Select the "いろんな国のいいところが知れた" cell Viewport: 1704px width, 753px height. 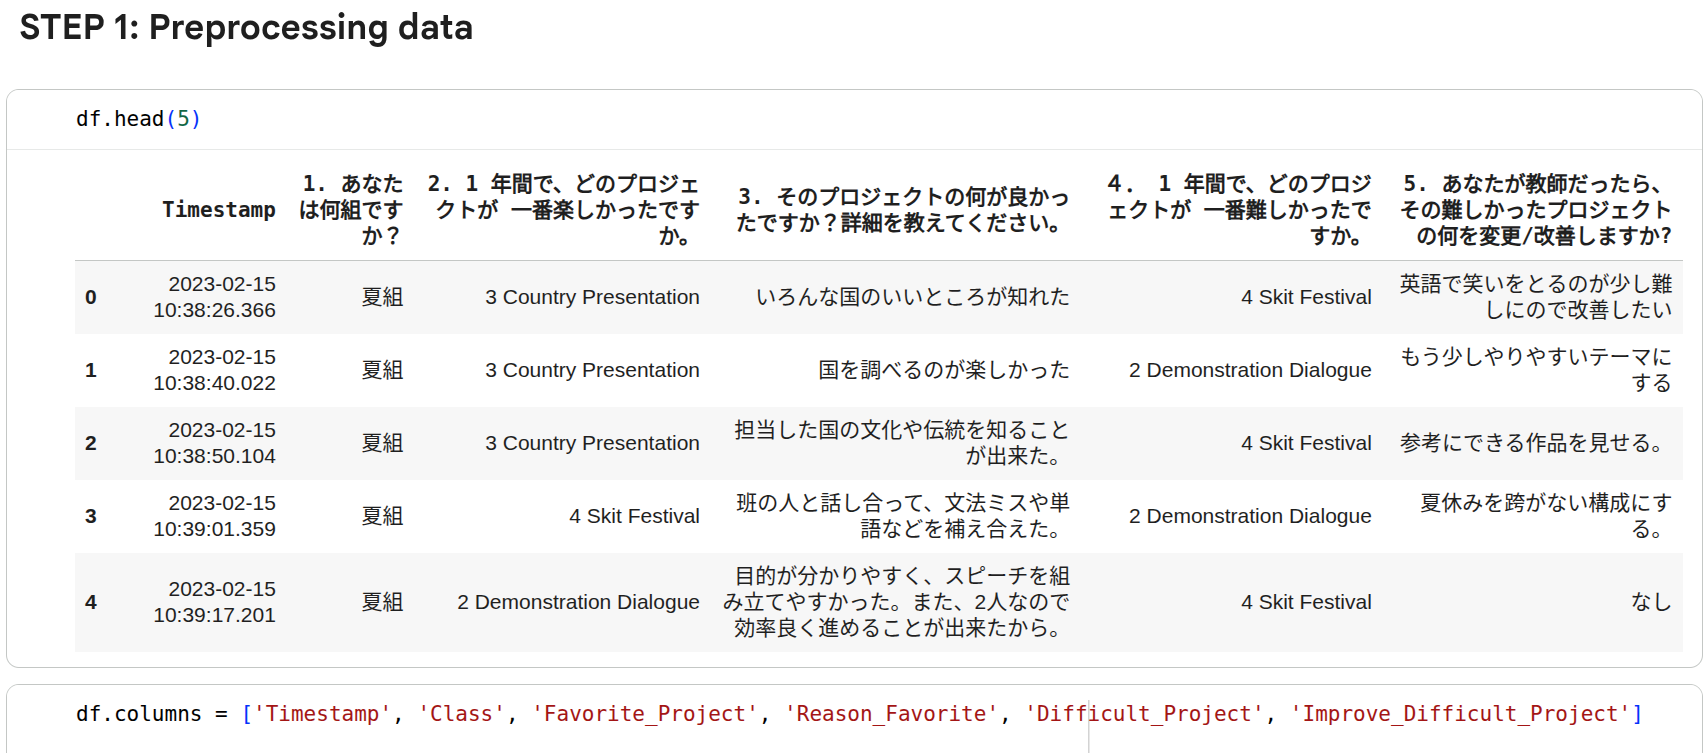tap(912, 297)
